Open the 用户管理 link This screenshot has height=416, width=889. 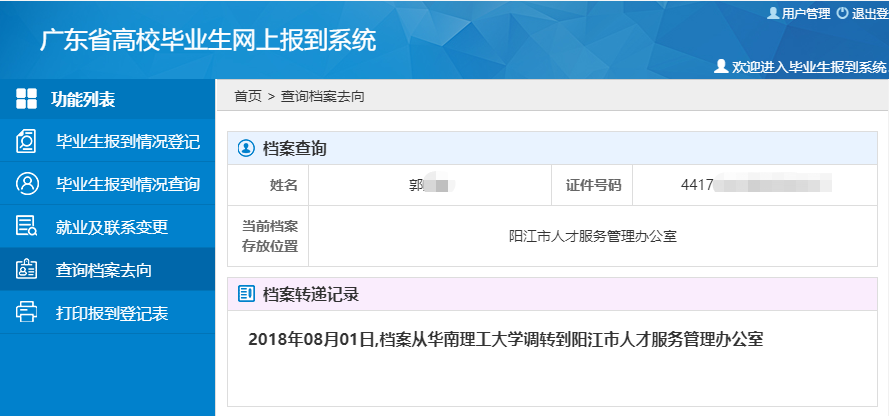[x=805, y=13]
